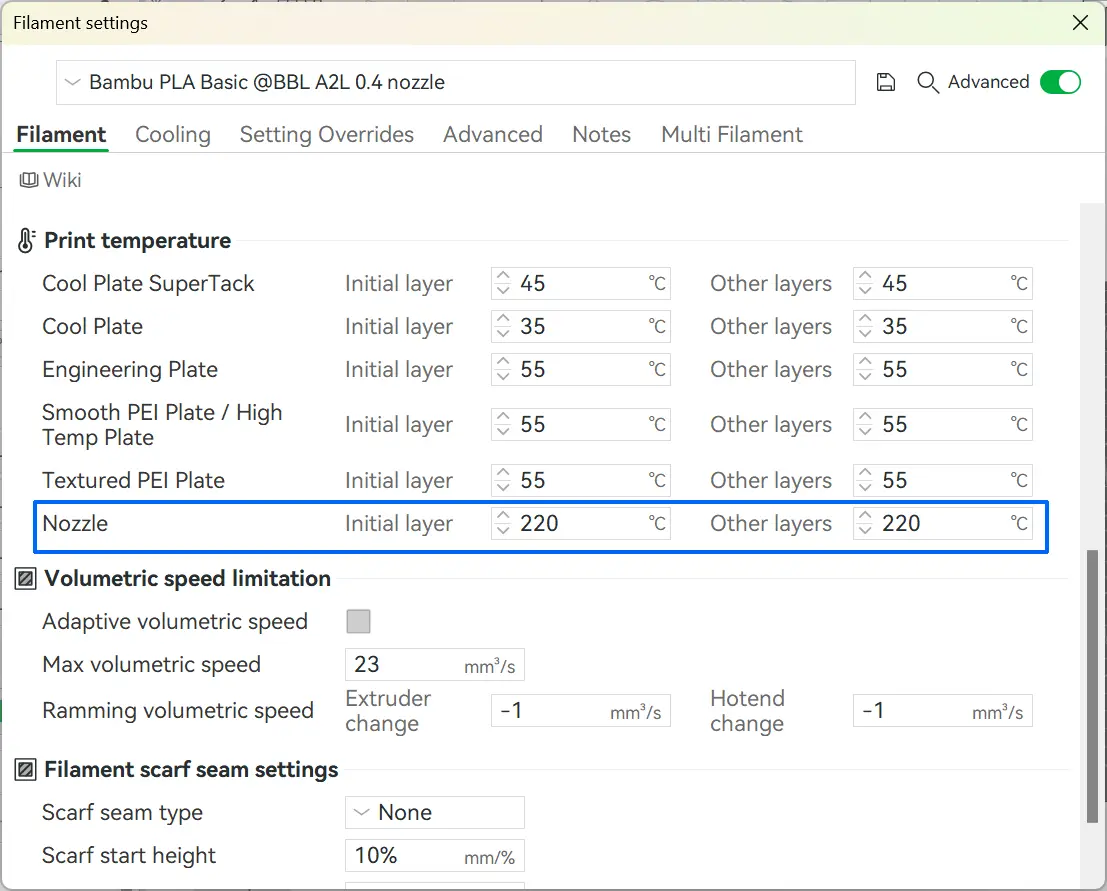
Task: Open the Multi Filament tab
Action: pyautogui.click(x=732, y=134)
